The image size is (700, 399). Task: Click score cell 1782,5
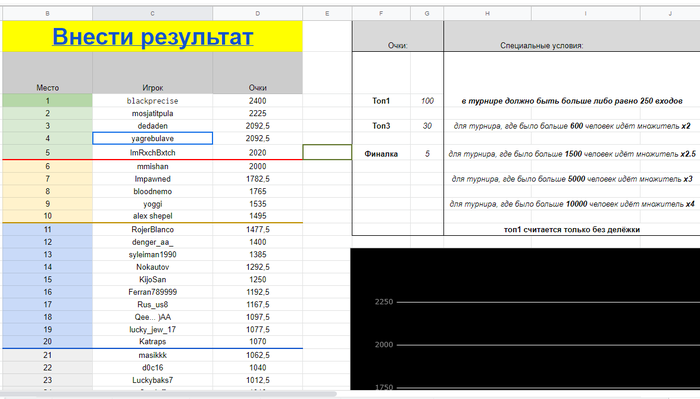click(x=258, y=179)
